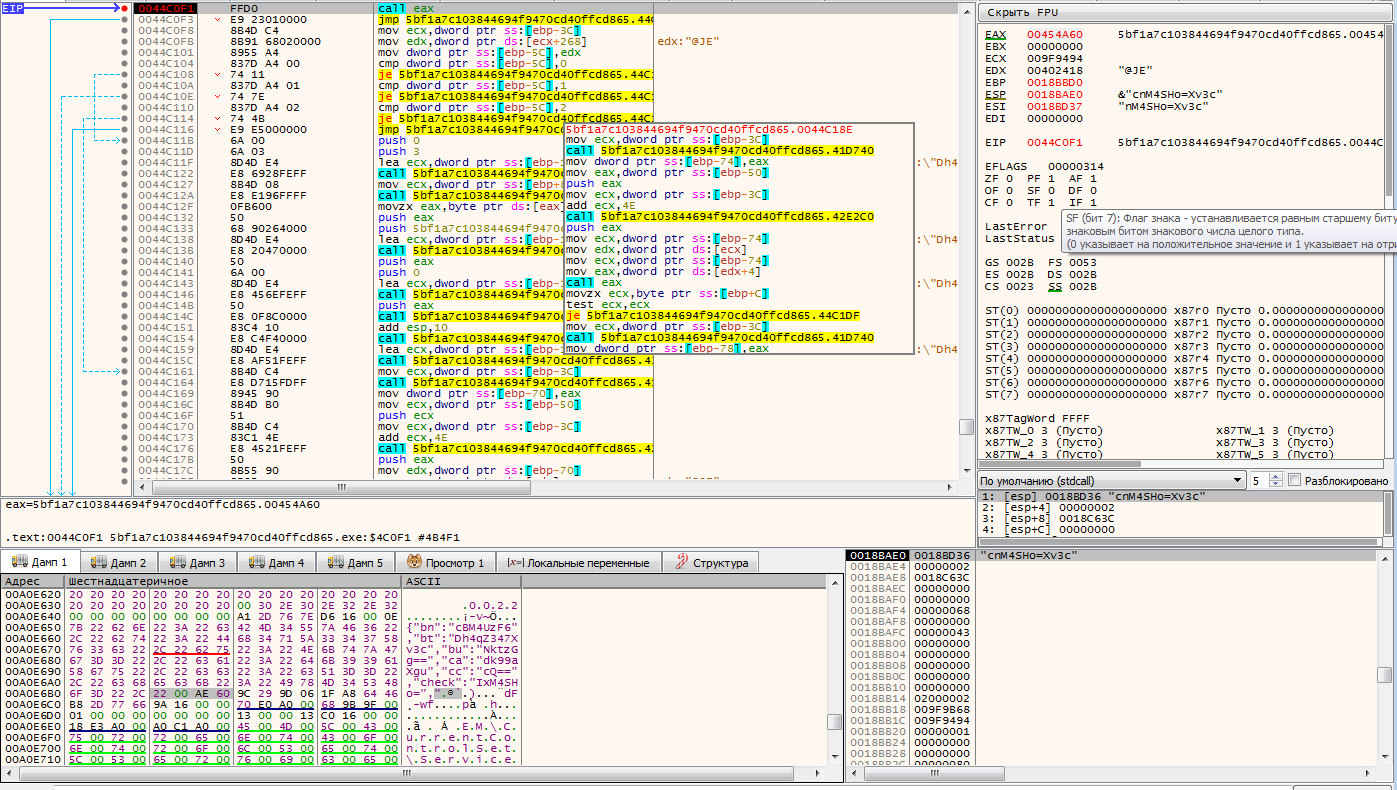Toggle the Разблокировано checkbox
1397x790 pixels.
pos(1296,481)
